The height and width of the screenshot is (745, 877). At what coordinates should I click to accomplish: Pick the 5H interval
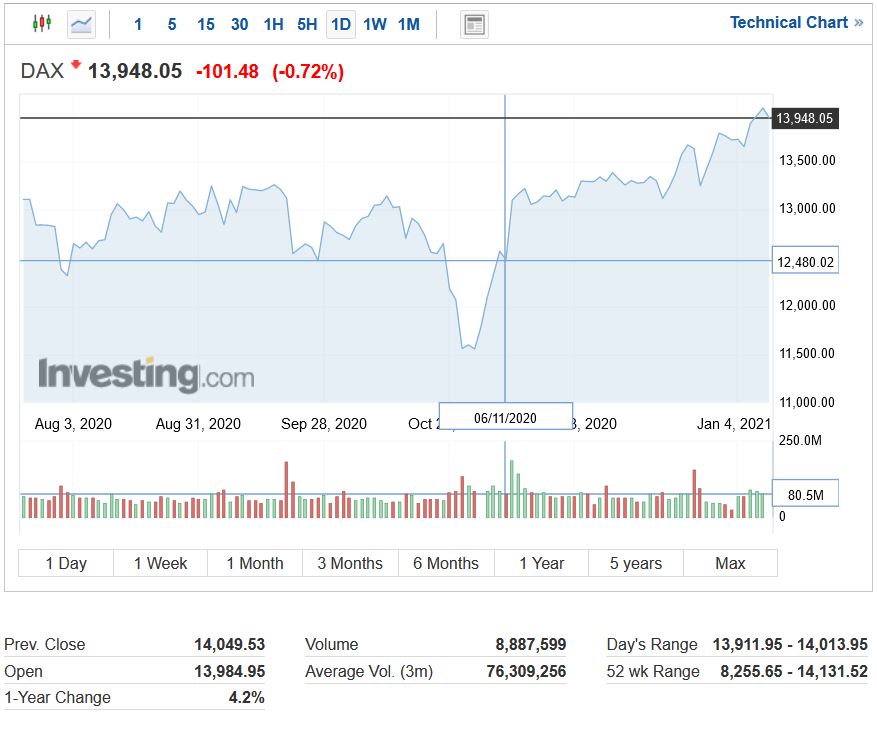point(307,24)
